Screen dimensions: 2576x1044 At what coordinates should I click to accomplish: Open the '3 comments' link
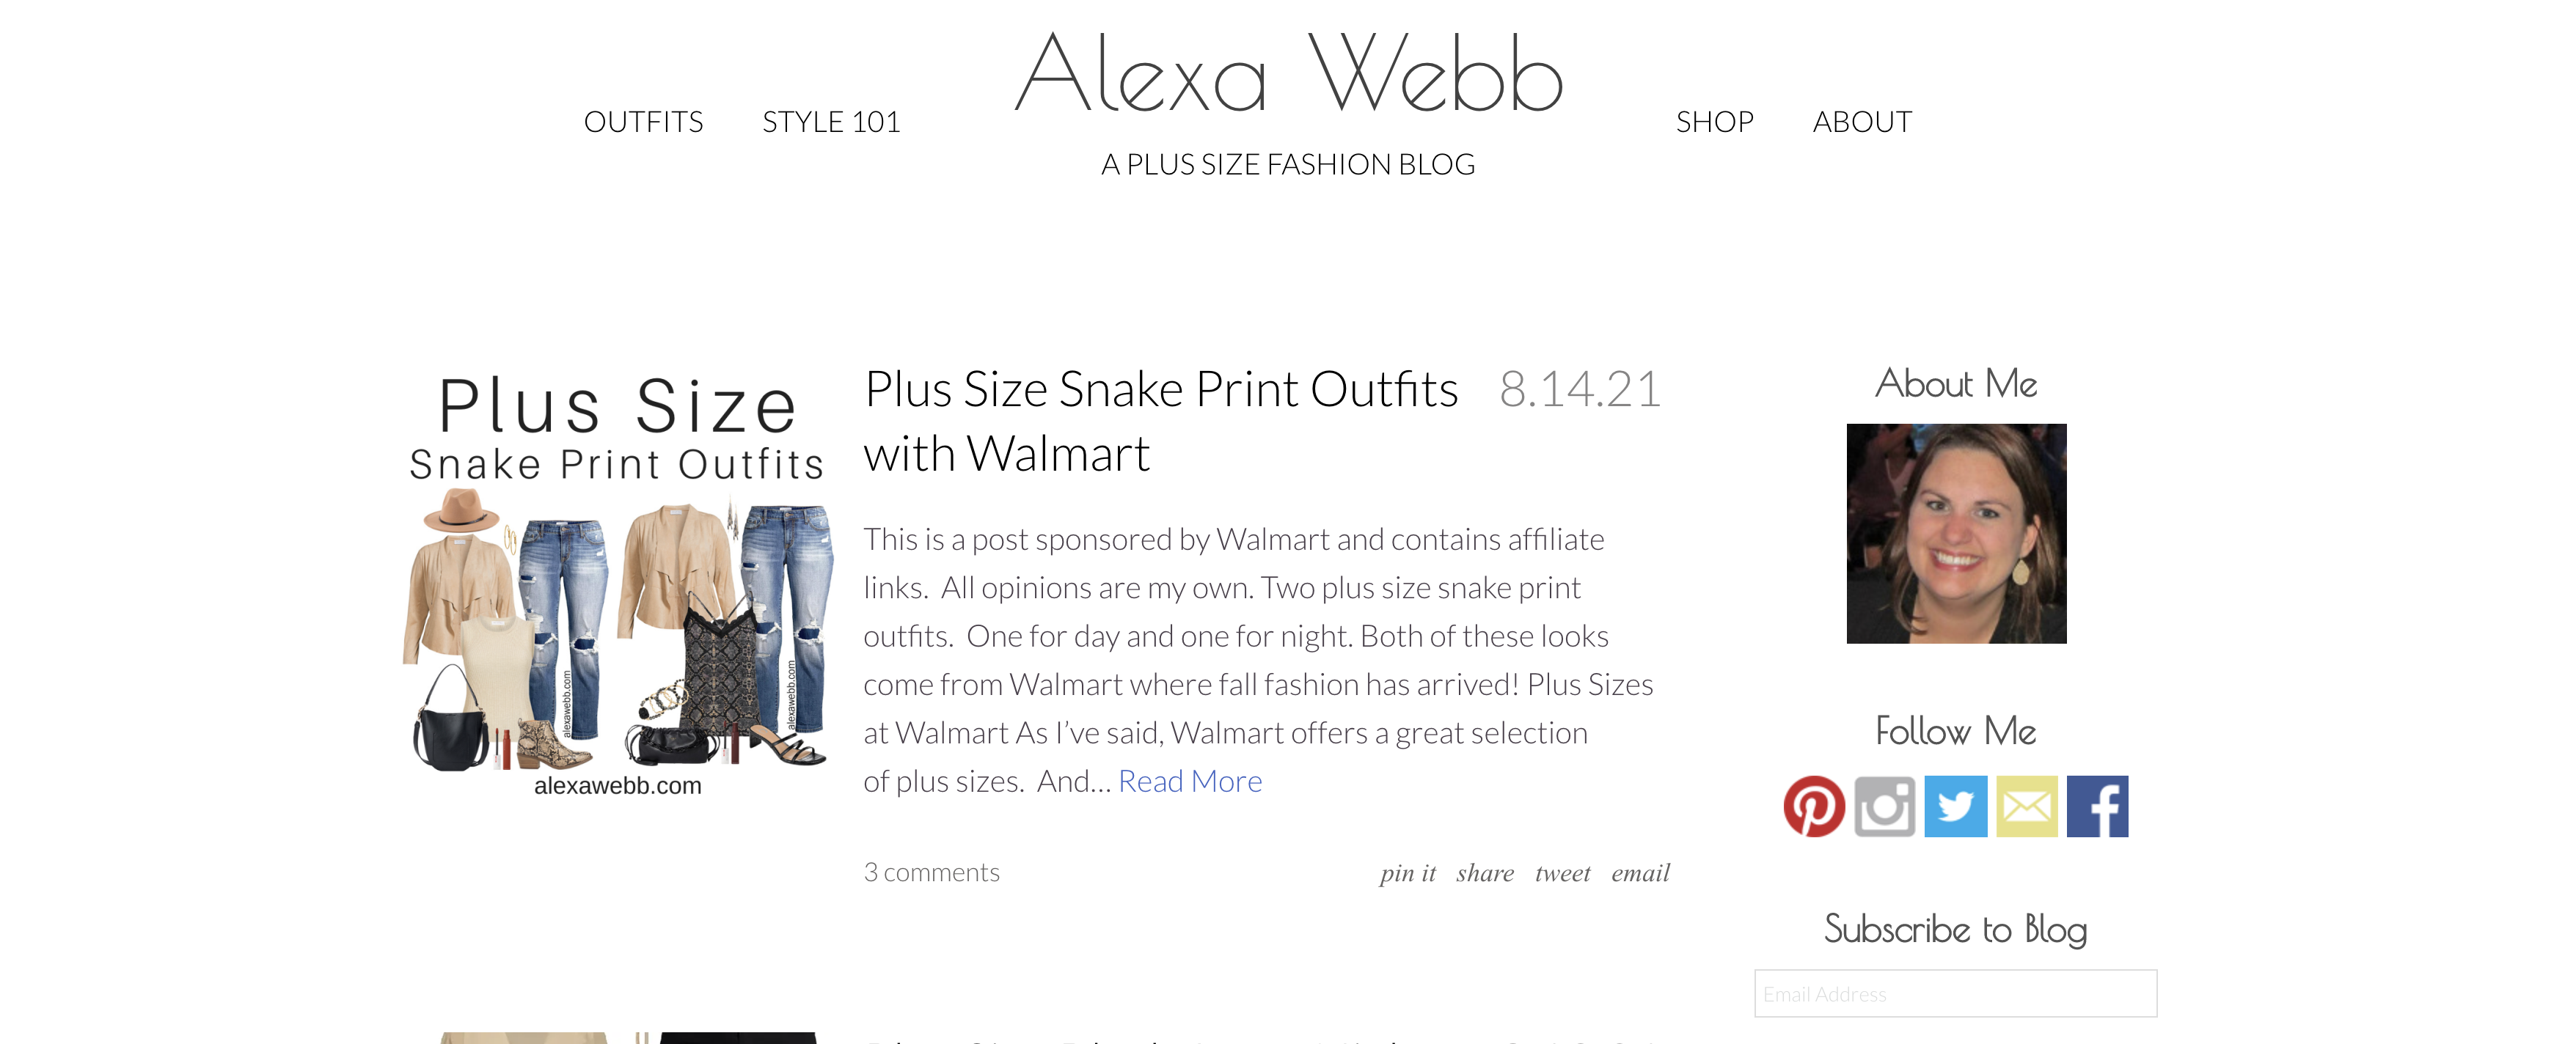coord(931,871)
